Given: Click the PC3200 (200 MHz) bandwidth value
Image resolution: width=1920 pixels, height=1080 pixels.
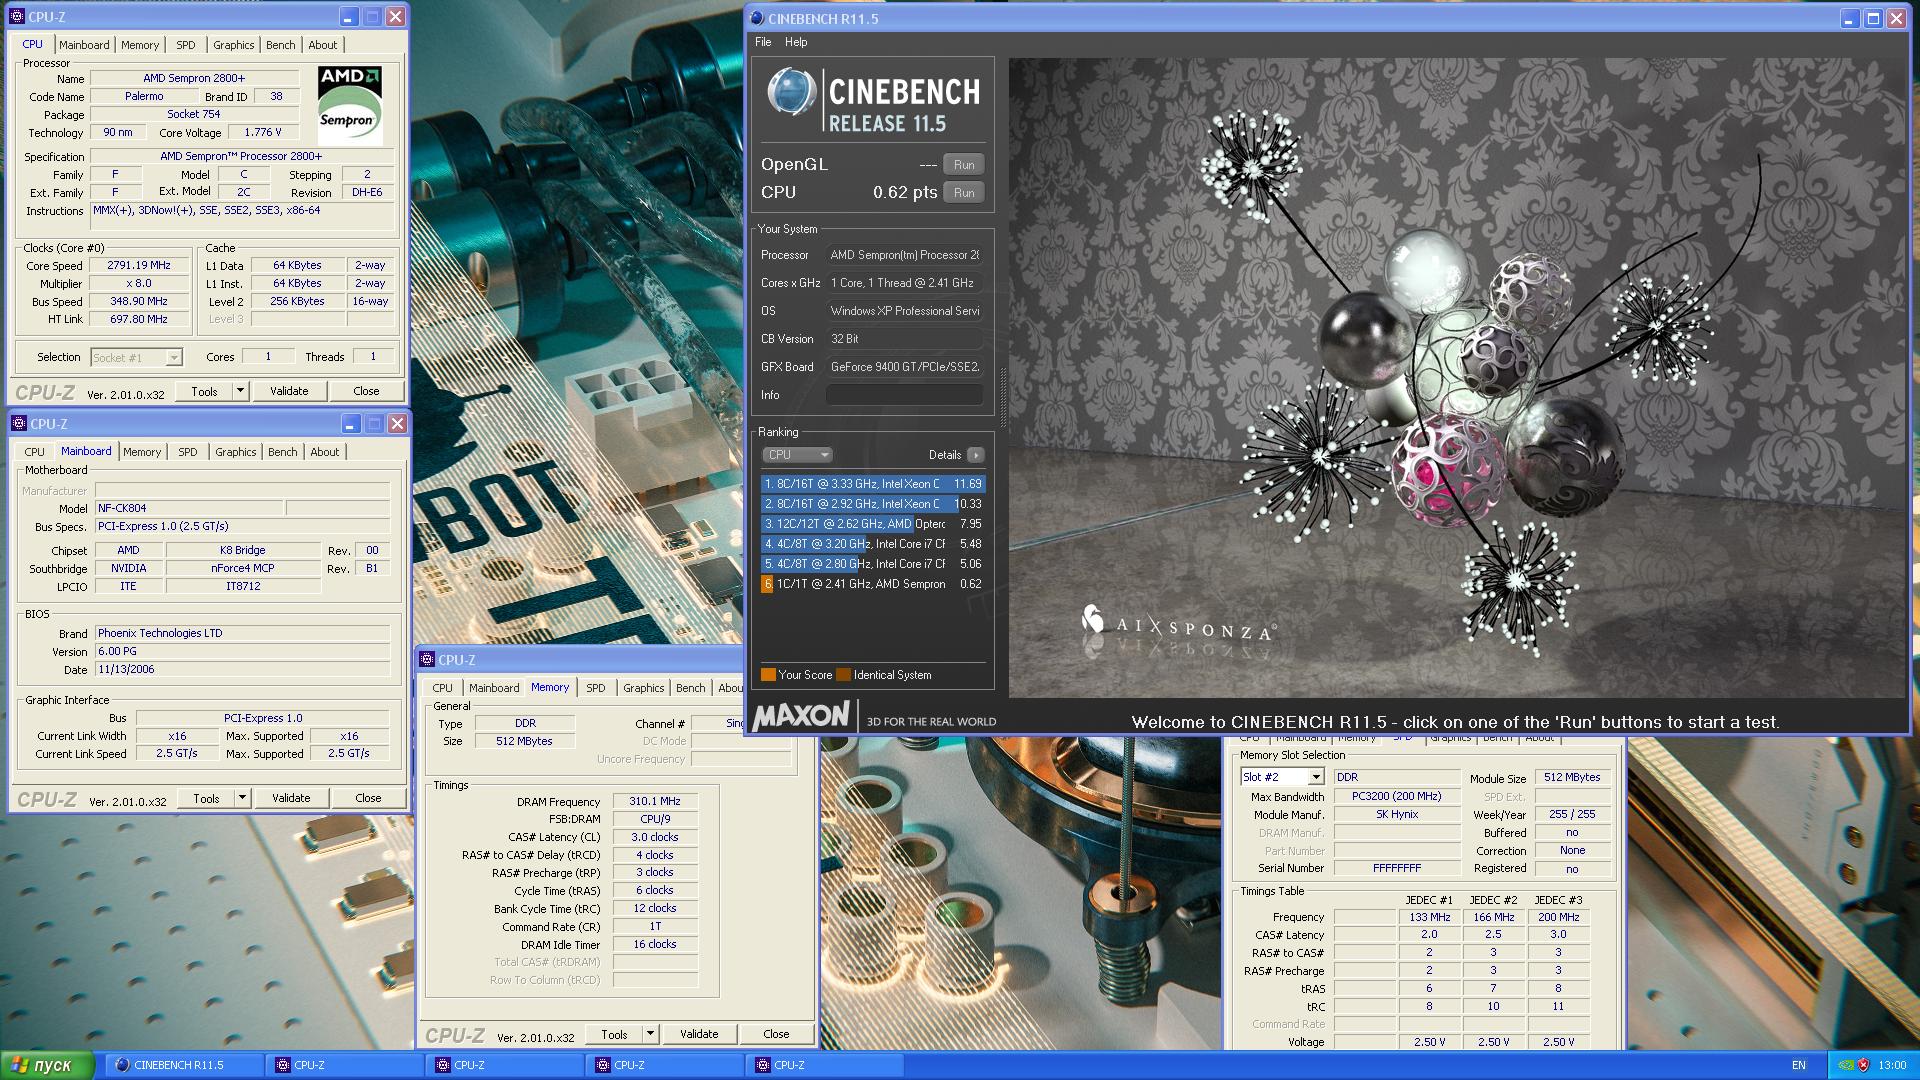Looking at the screenshot, I should click(x=1396, y=797).
